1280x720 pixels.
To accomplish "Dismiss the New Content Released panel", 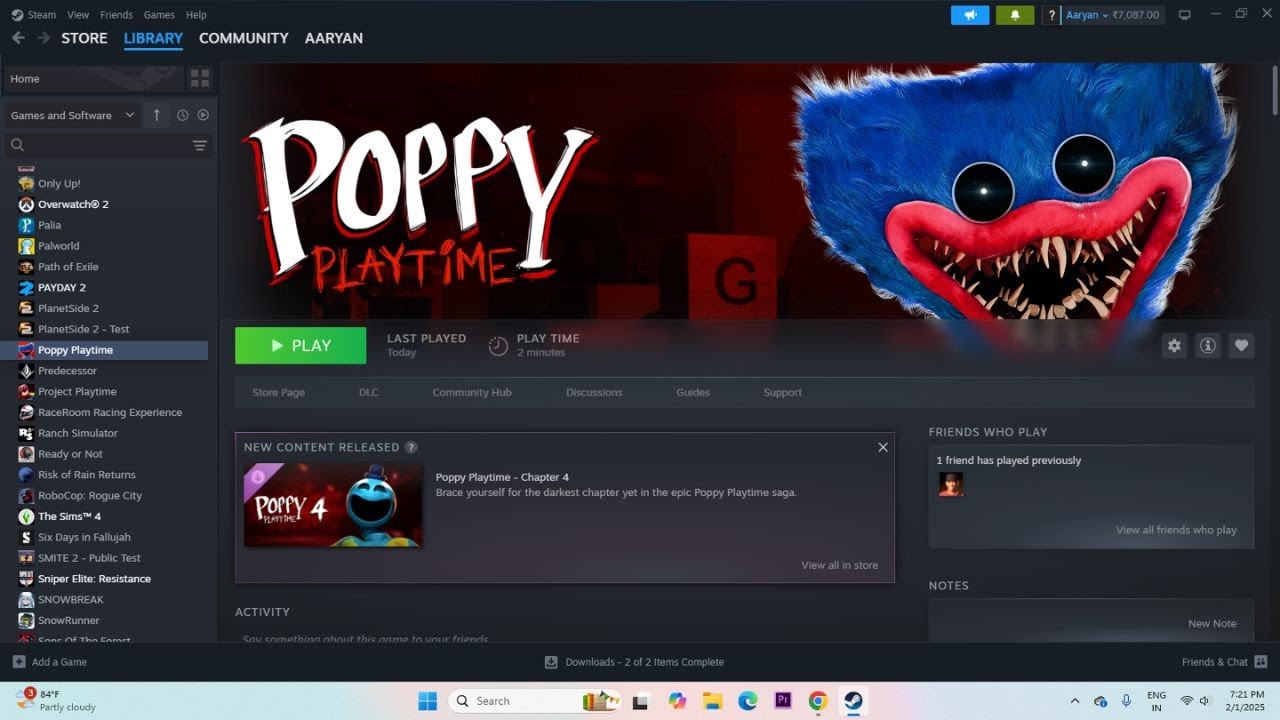I will (883, 447).
